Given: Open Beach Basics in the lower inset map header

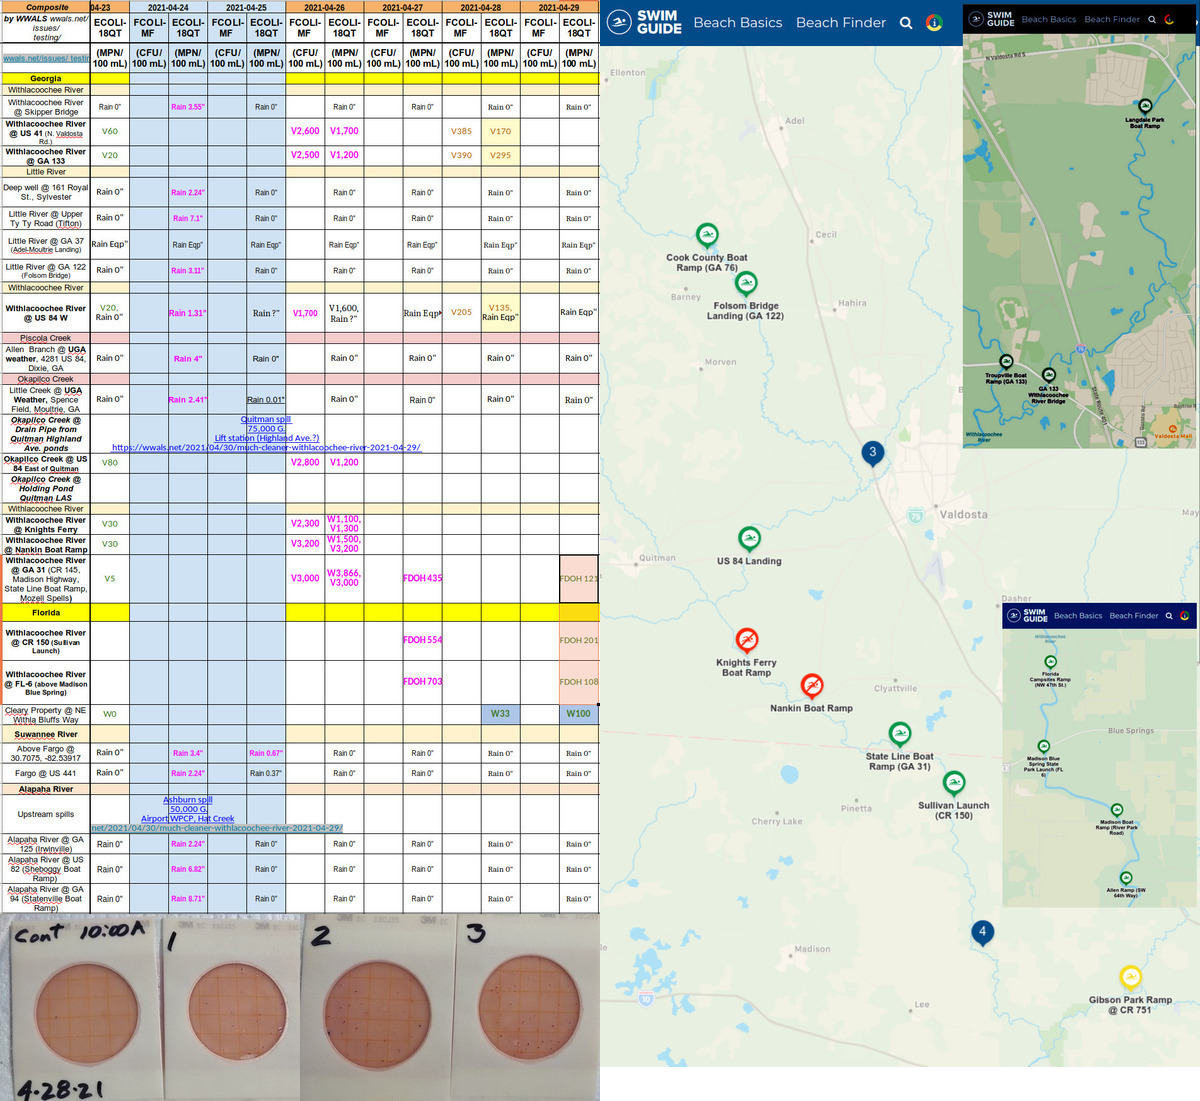Looking at the screenshot, I should (1078, 616).
